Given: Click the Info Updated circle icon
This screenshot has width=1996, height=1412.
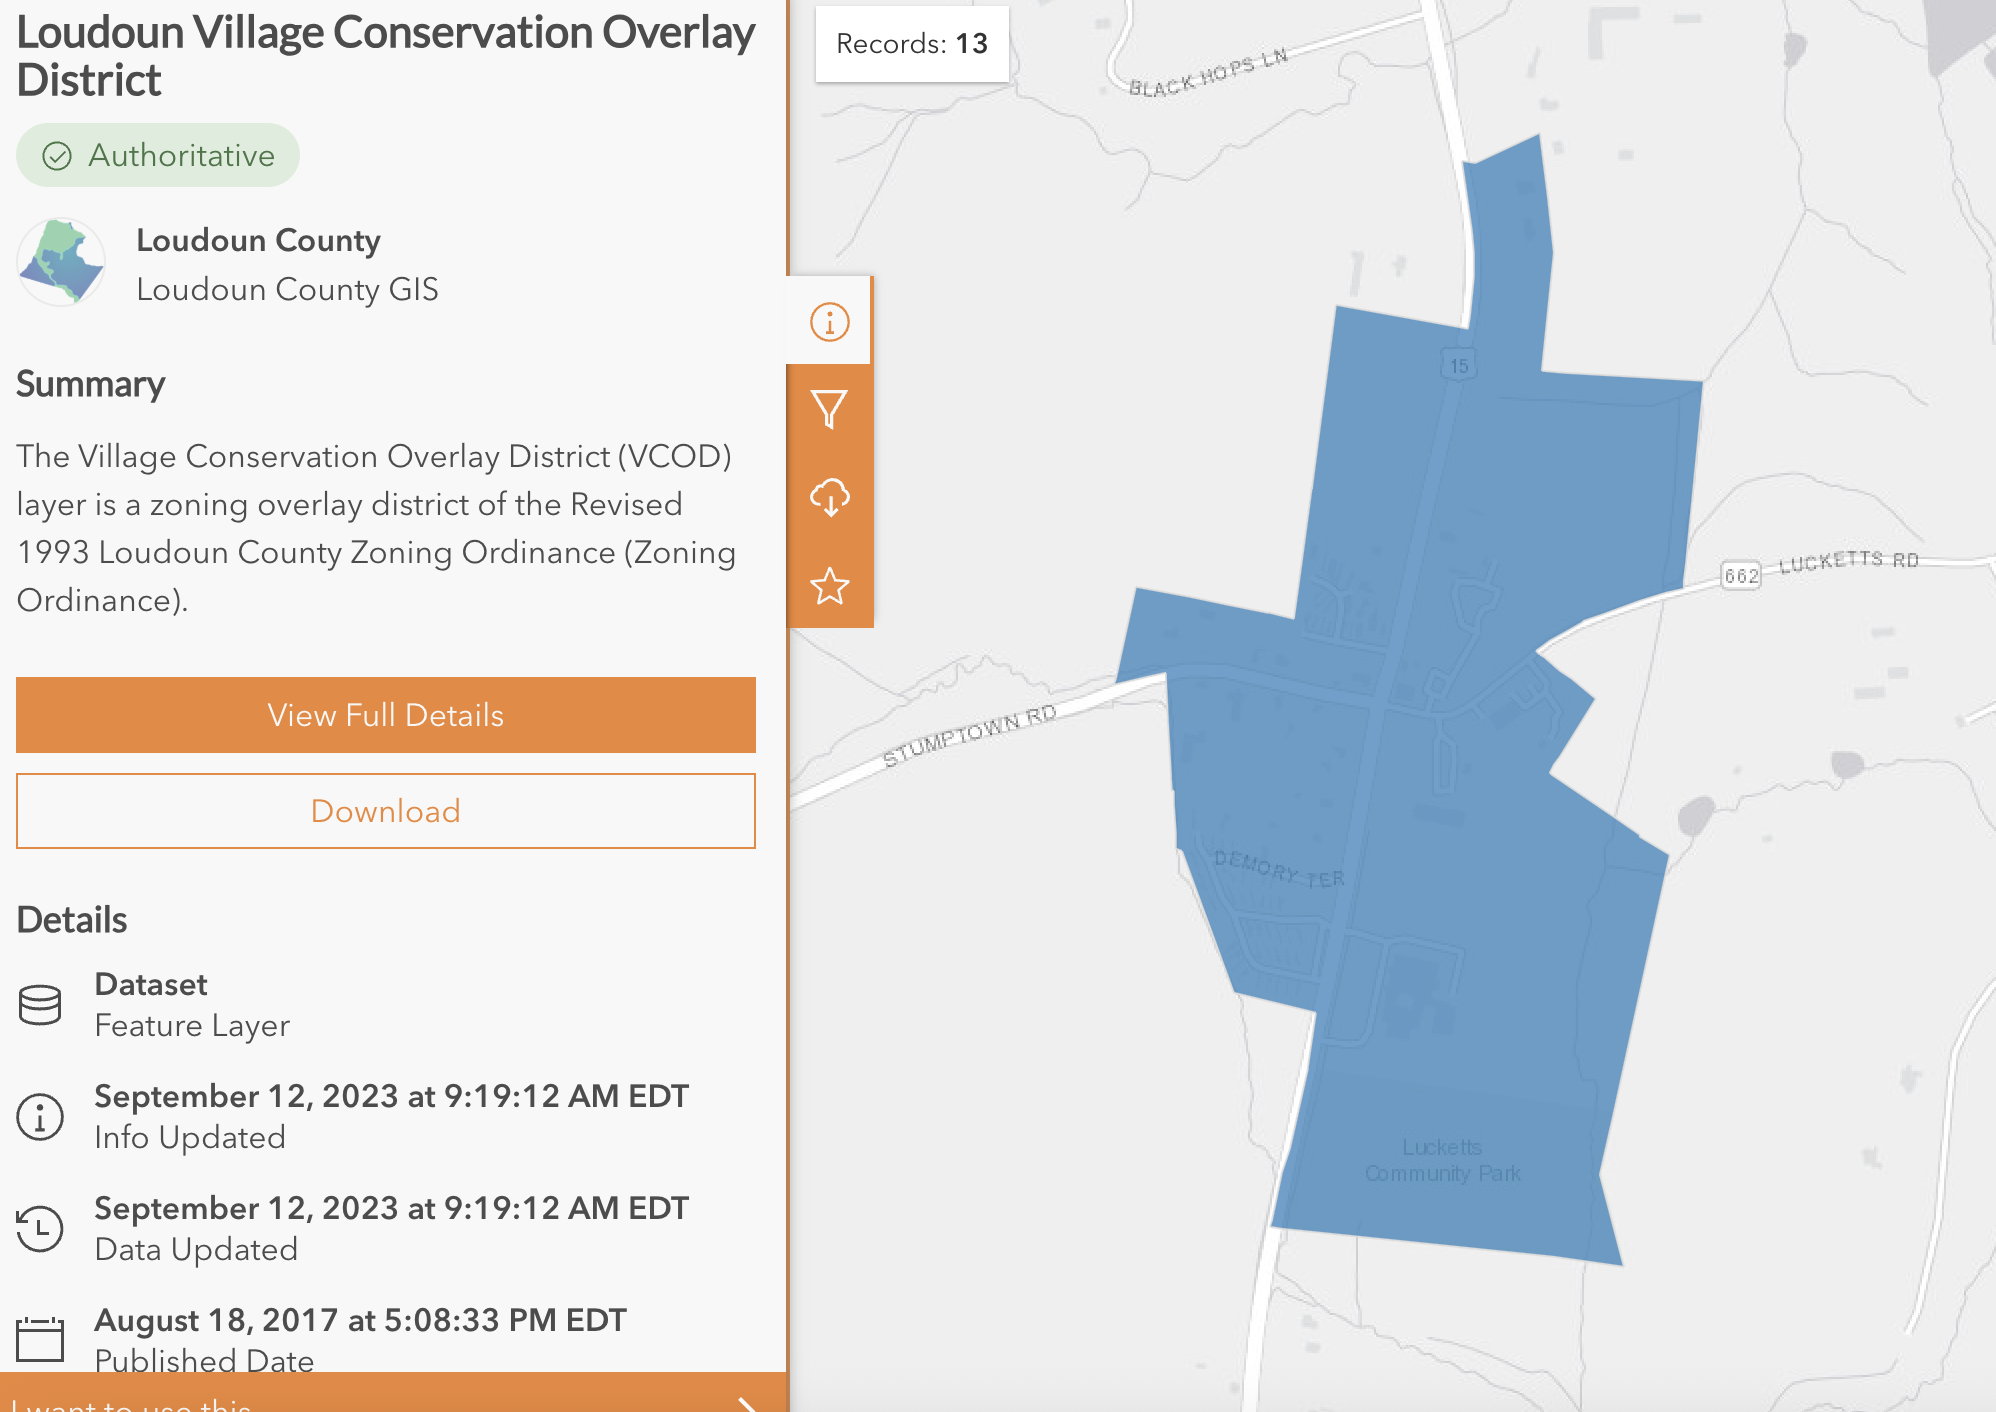Looking at the screenshot, I should click(x=40, y=1116).
